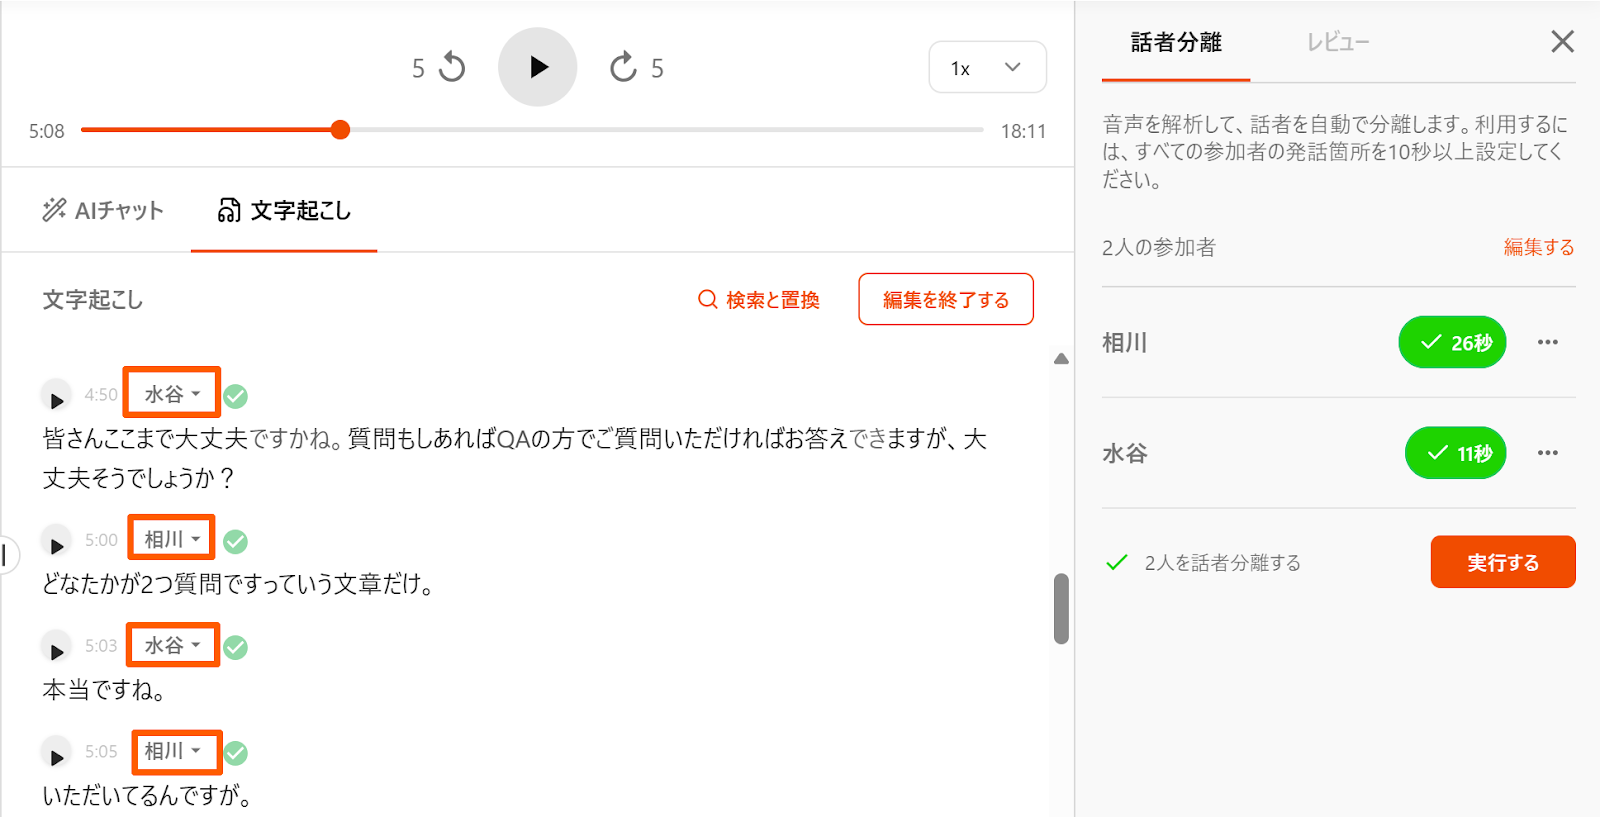Click the 相川 participant name in panel
The height and width of the screenshot is (817, 1600).
[x=1124, y=342]
